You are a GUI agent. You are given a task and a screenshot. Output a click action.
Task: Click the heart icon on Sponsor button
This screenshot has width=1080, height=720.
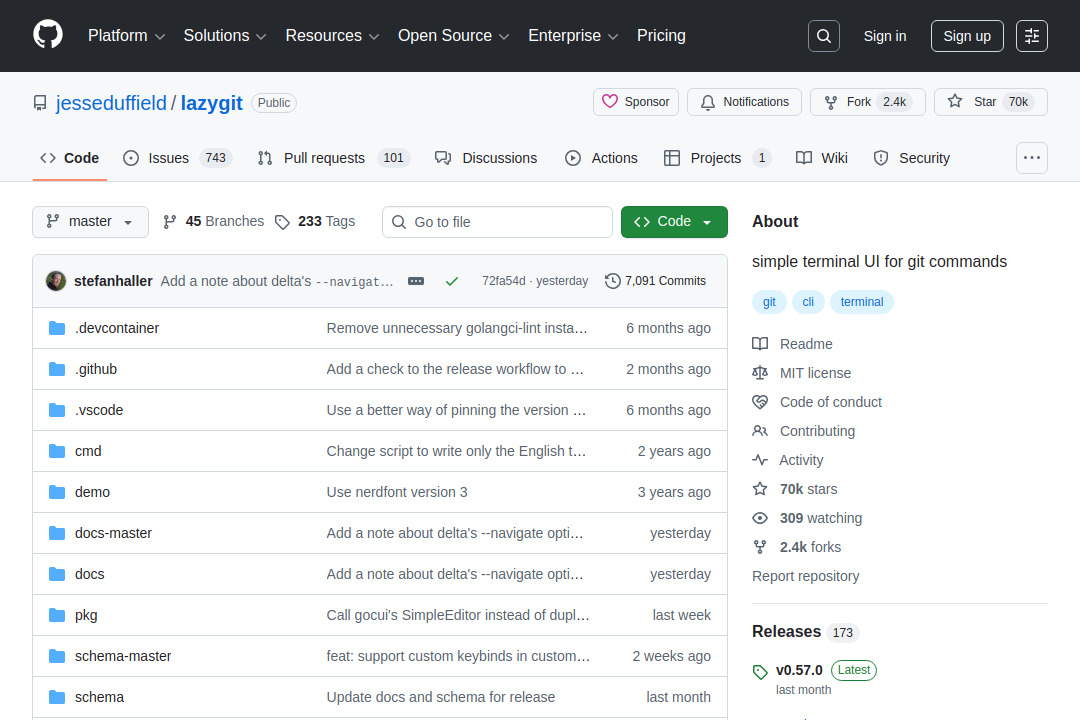point(611,101)
